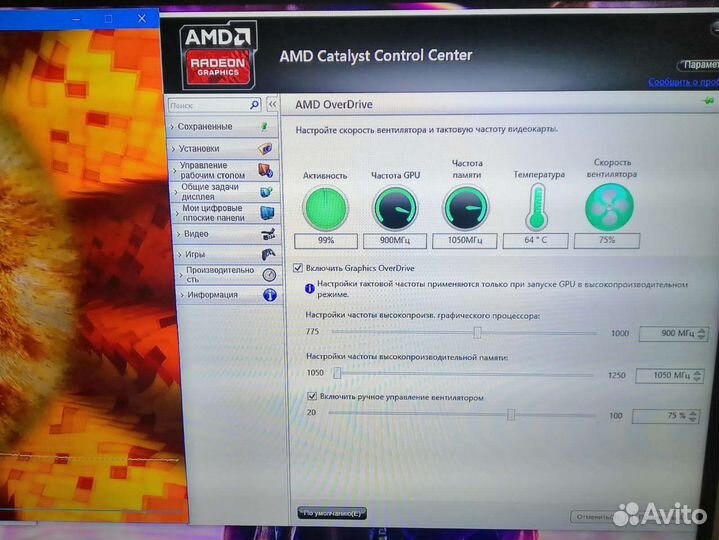This screenshot has height=540, width=719.
Task: Expand the Игры sidebar section
Action: 228,254
